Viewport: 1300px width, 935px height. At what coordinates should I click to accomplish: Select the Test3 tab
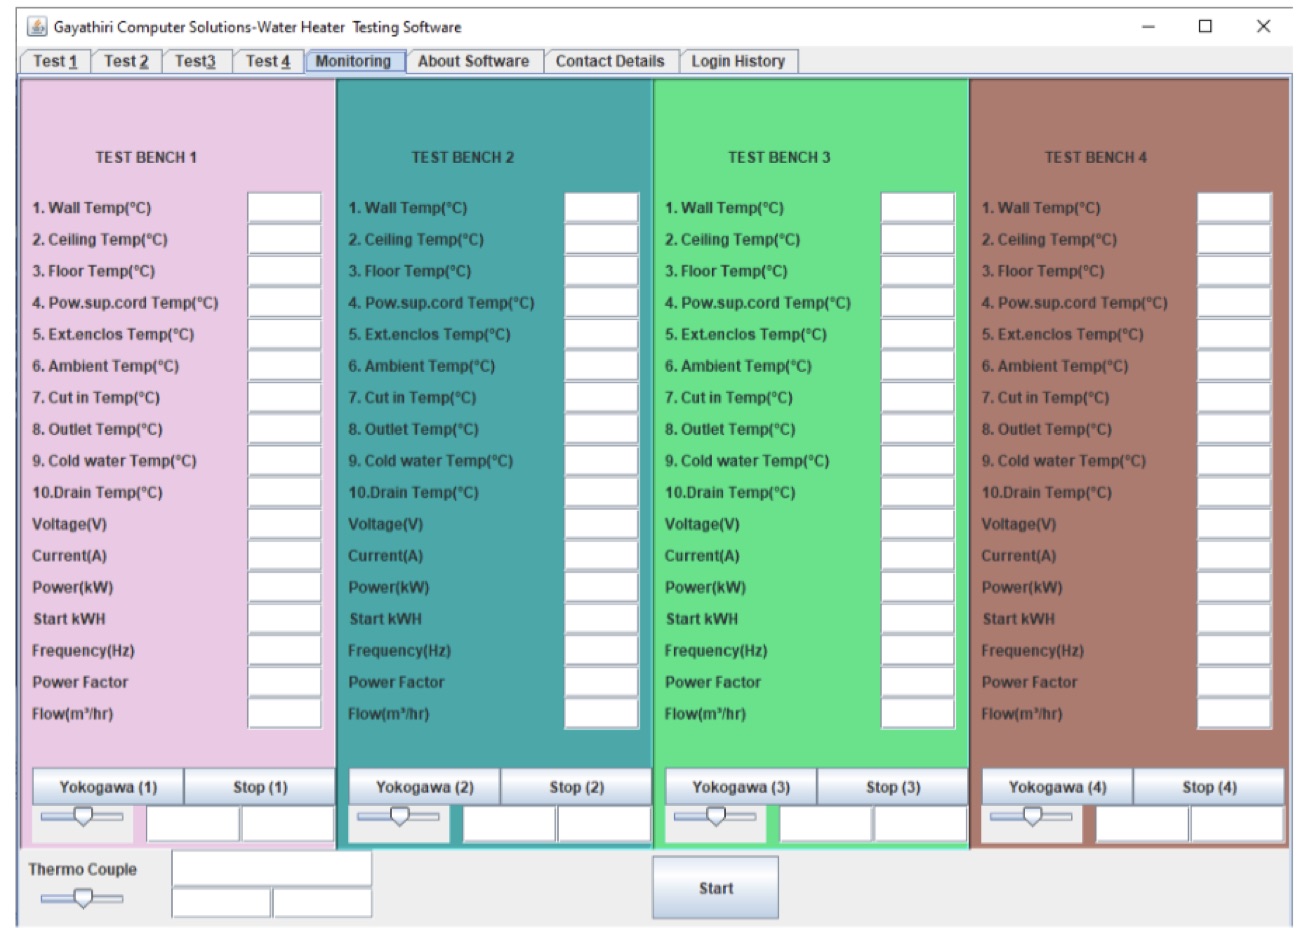click(196, 61)
